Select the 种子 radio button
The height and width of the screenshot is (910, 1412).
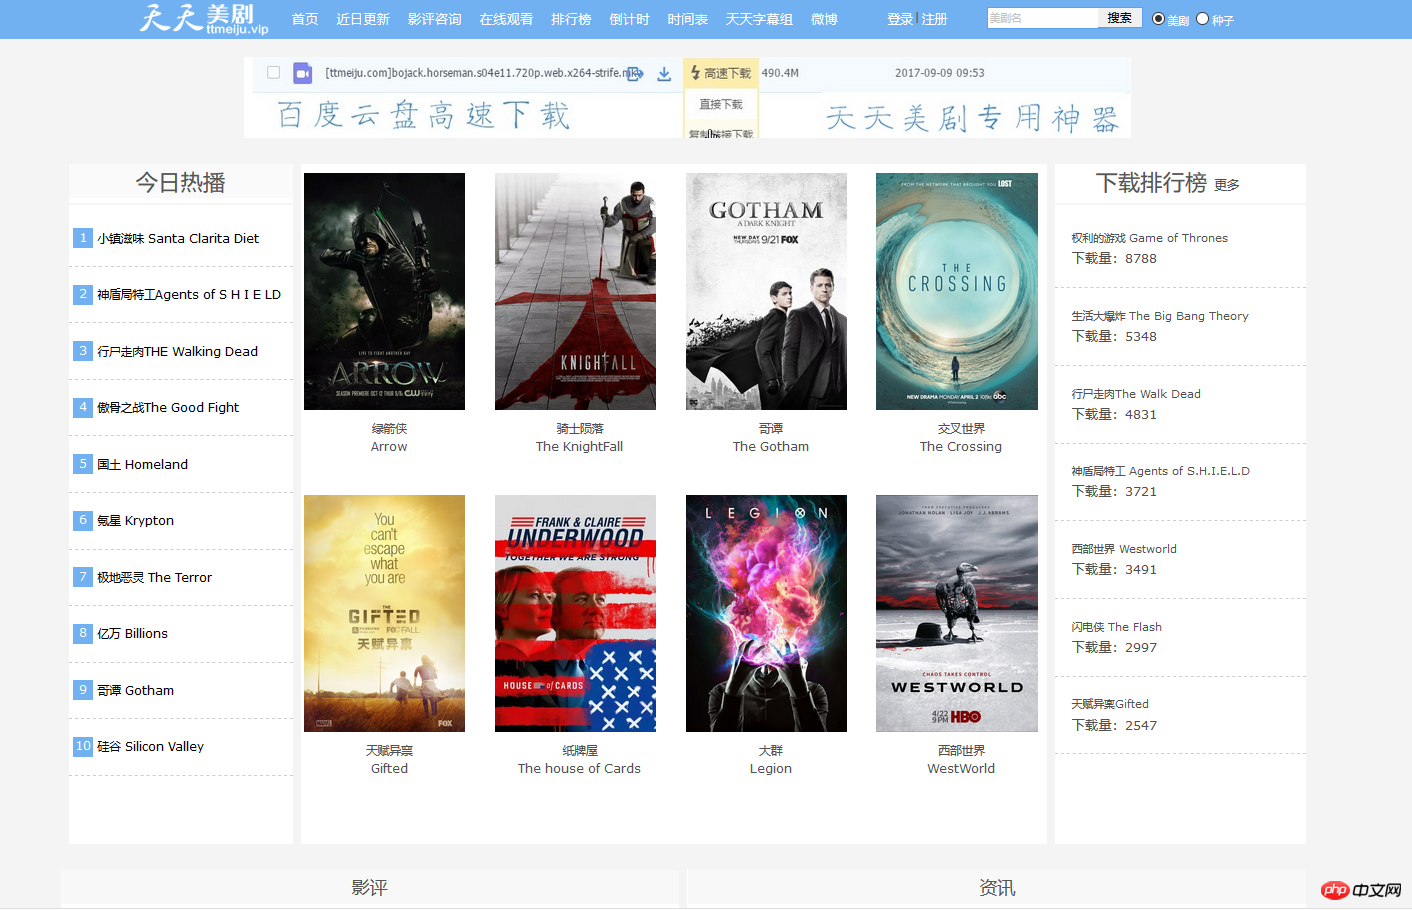pyautogui.click(x=1202, y=19)
